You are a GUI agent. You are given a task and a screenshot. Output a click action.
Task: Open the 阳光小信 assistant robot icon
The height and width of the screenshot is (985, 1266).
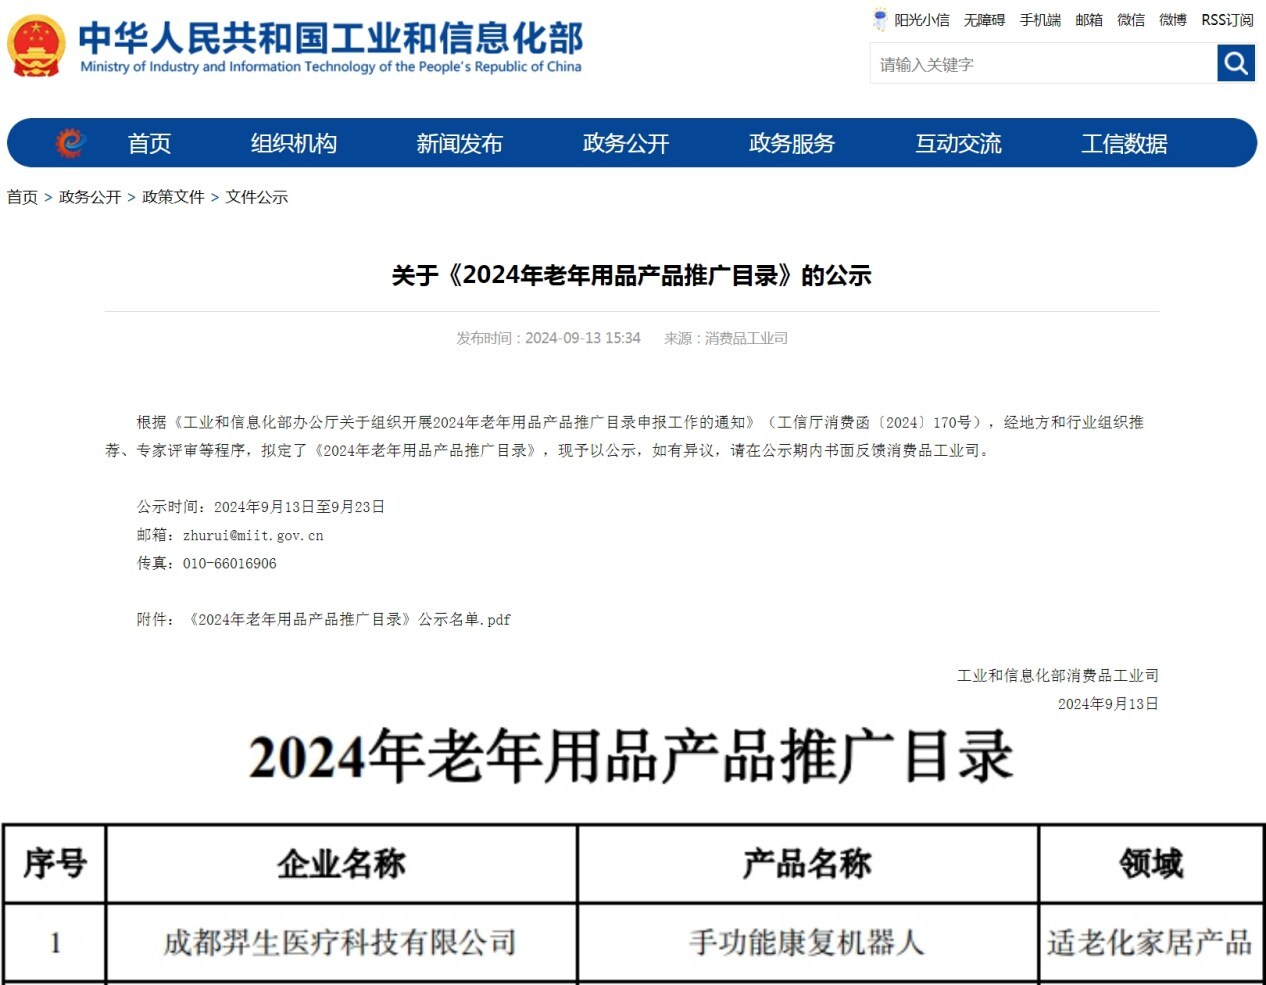[x=879, y=19]
